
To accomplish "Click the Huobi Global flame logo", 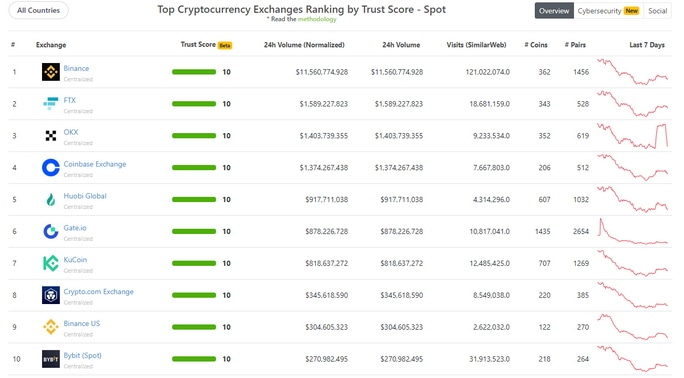I will (x=51, y=200).
